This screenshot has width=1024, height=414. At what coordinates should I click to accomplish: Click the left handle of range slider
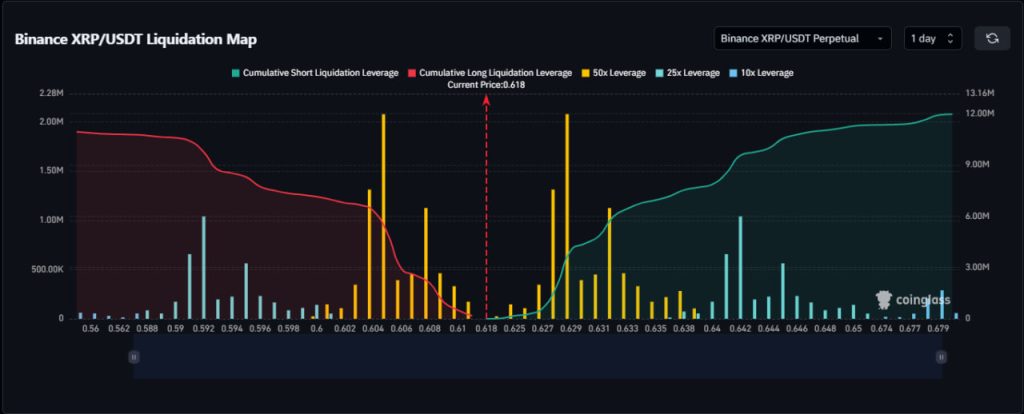pyautogui.click(x=134, y=357)
